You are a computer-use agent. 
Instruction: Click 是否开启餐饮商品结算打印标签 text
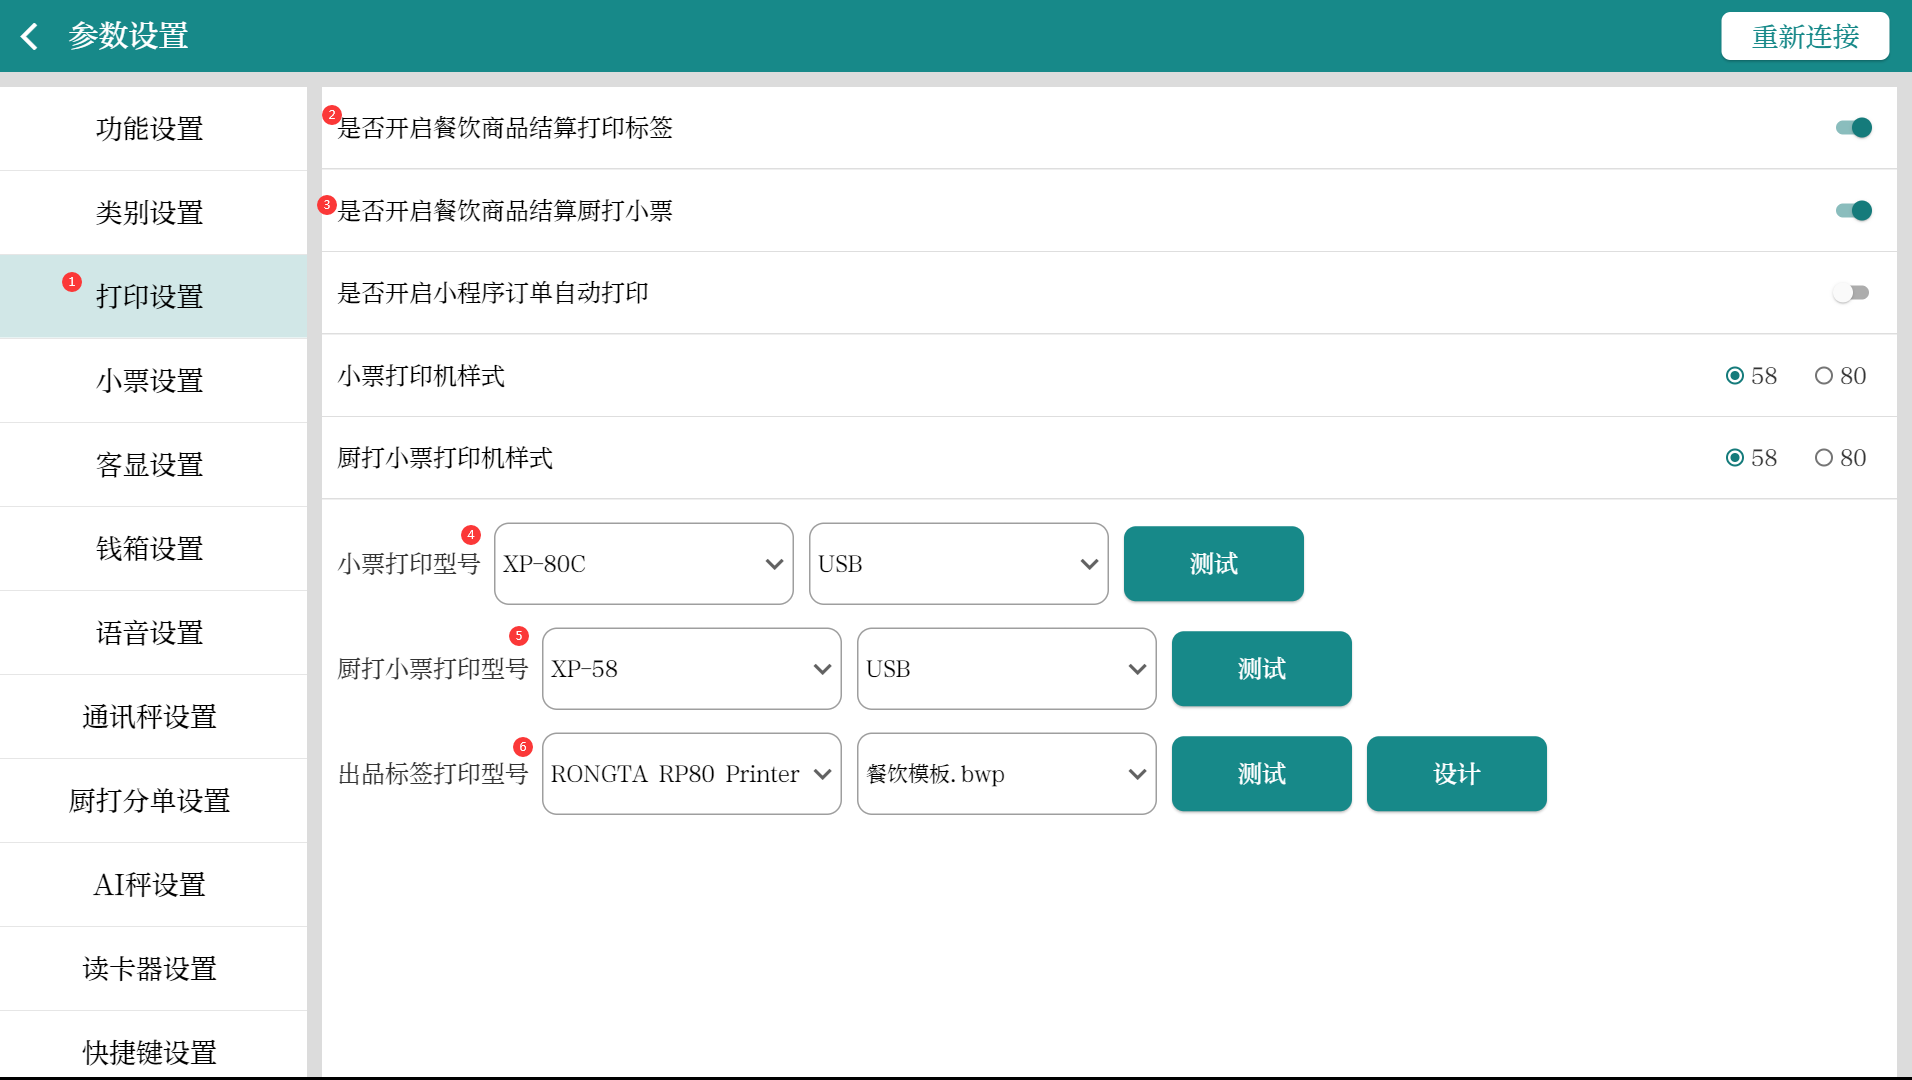click(505, 128)
